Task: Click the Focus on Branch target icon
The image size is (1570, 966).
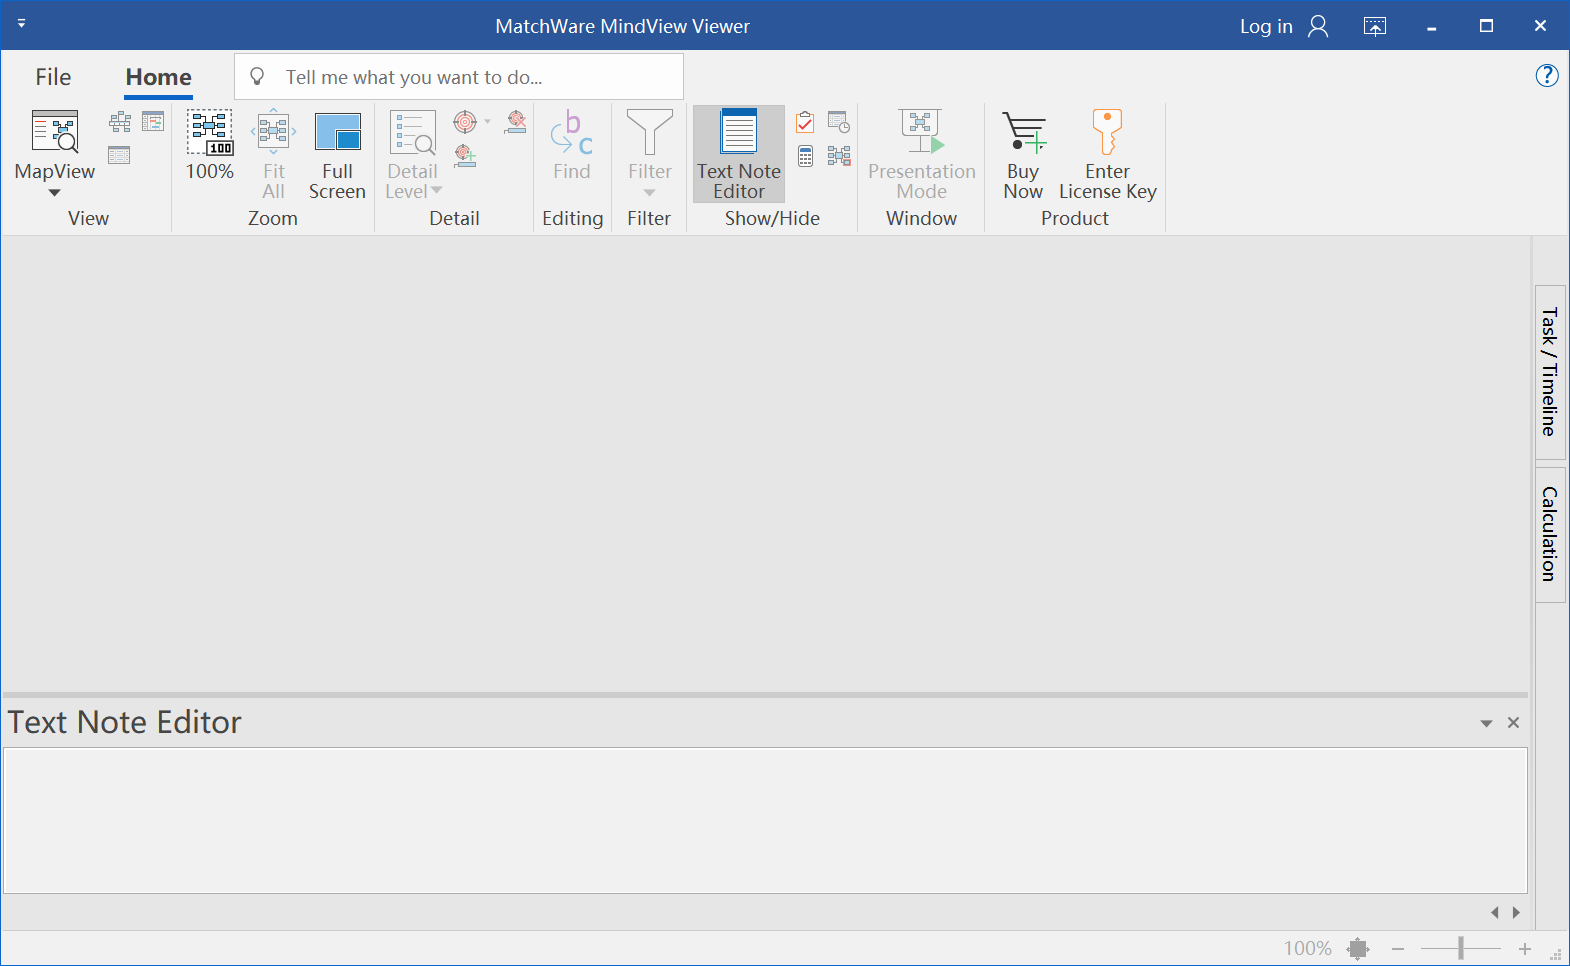Action: click(x=465, y=122)
